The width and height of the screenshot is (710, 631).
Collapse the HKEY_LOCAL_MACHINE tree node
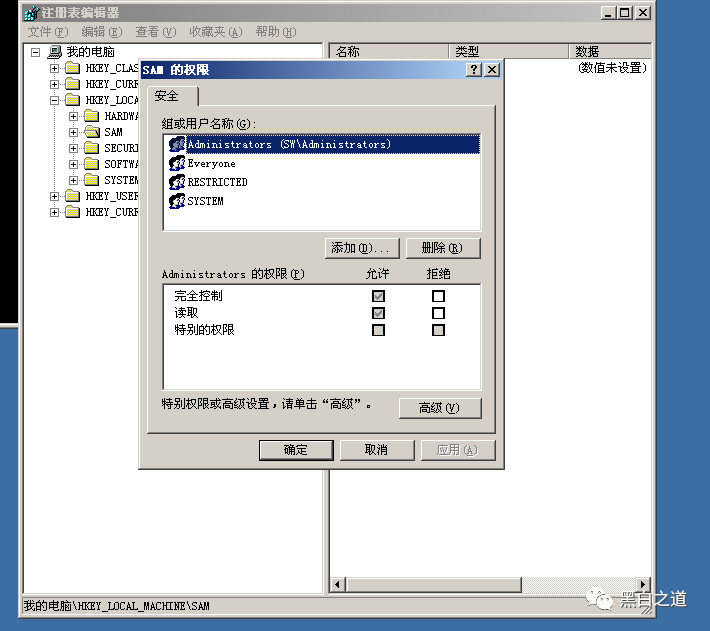(55, 100)
